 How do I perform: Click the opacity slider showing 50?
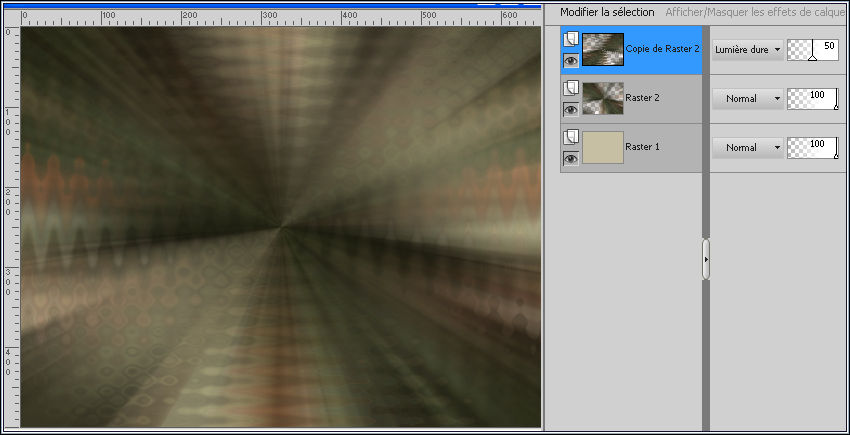813,49
